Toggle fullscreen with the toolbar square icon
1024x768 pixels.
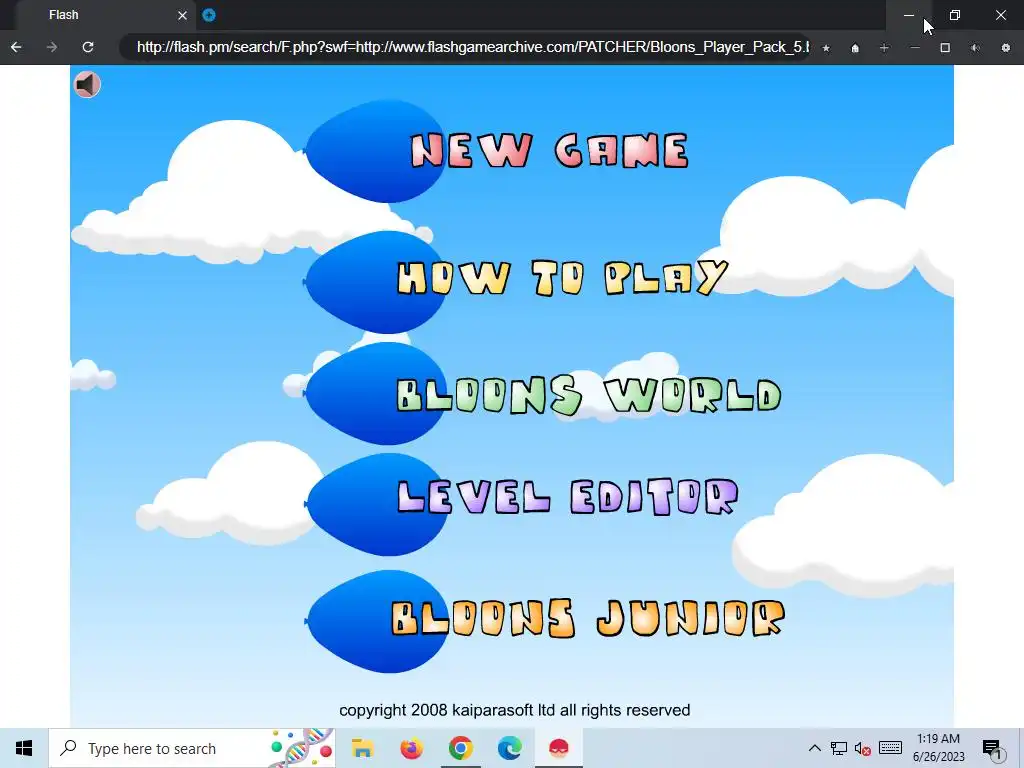[x=945, y=48]
